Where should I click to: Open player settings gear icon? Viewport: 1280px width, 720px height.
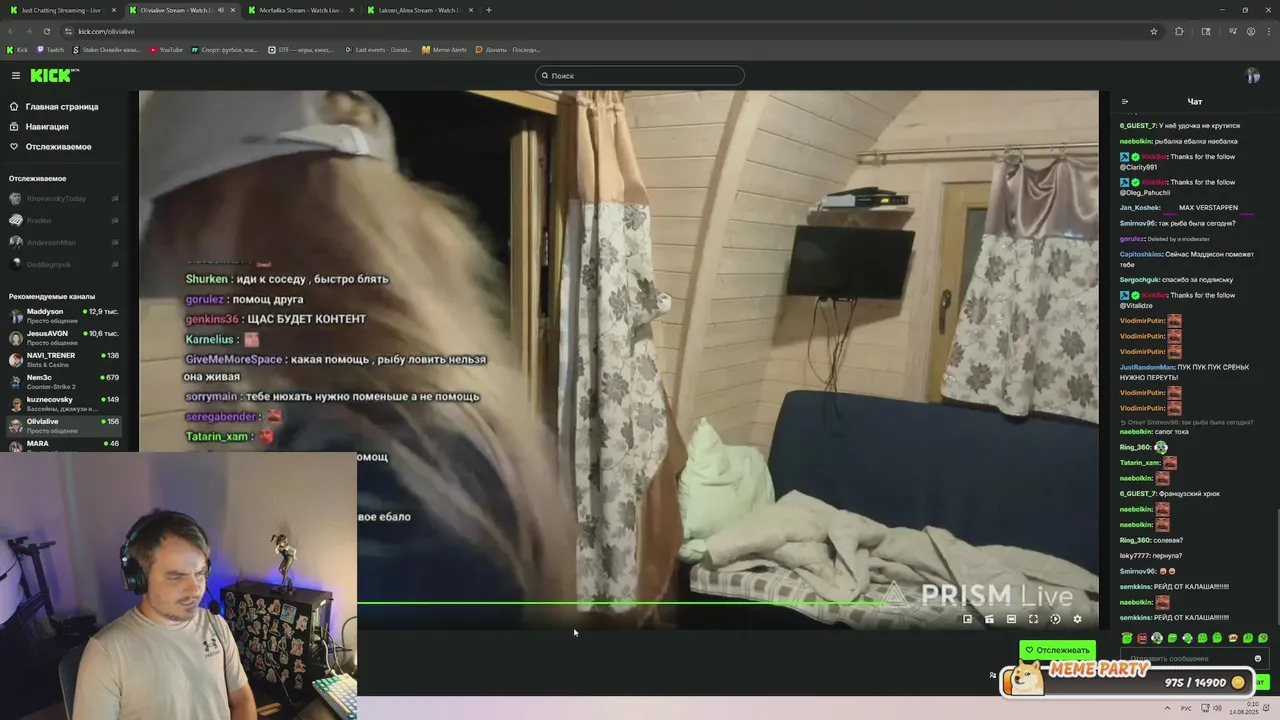(x=1077, y=619)
